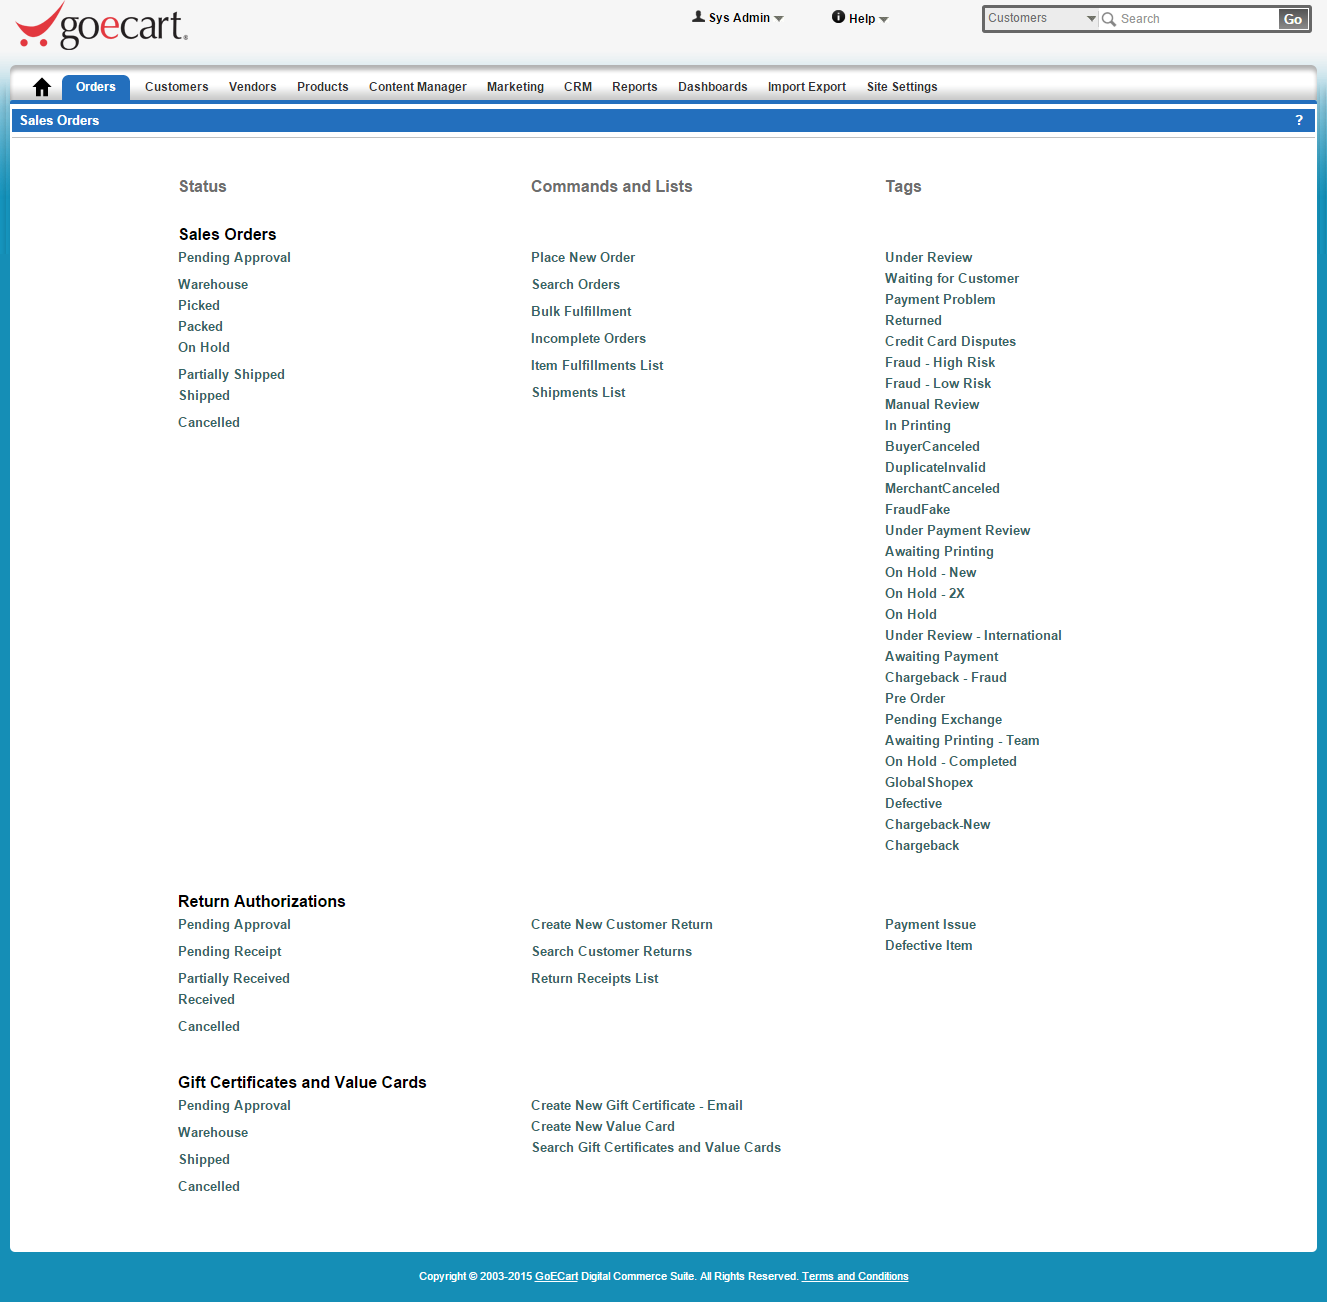Open the Customers search scope dropdown
The image size is (1327, 1302).
click(1041, 19)
